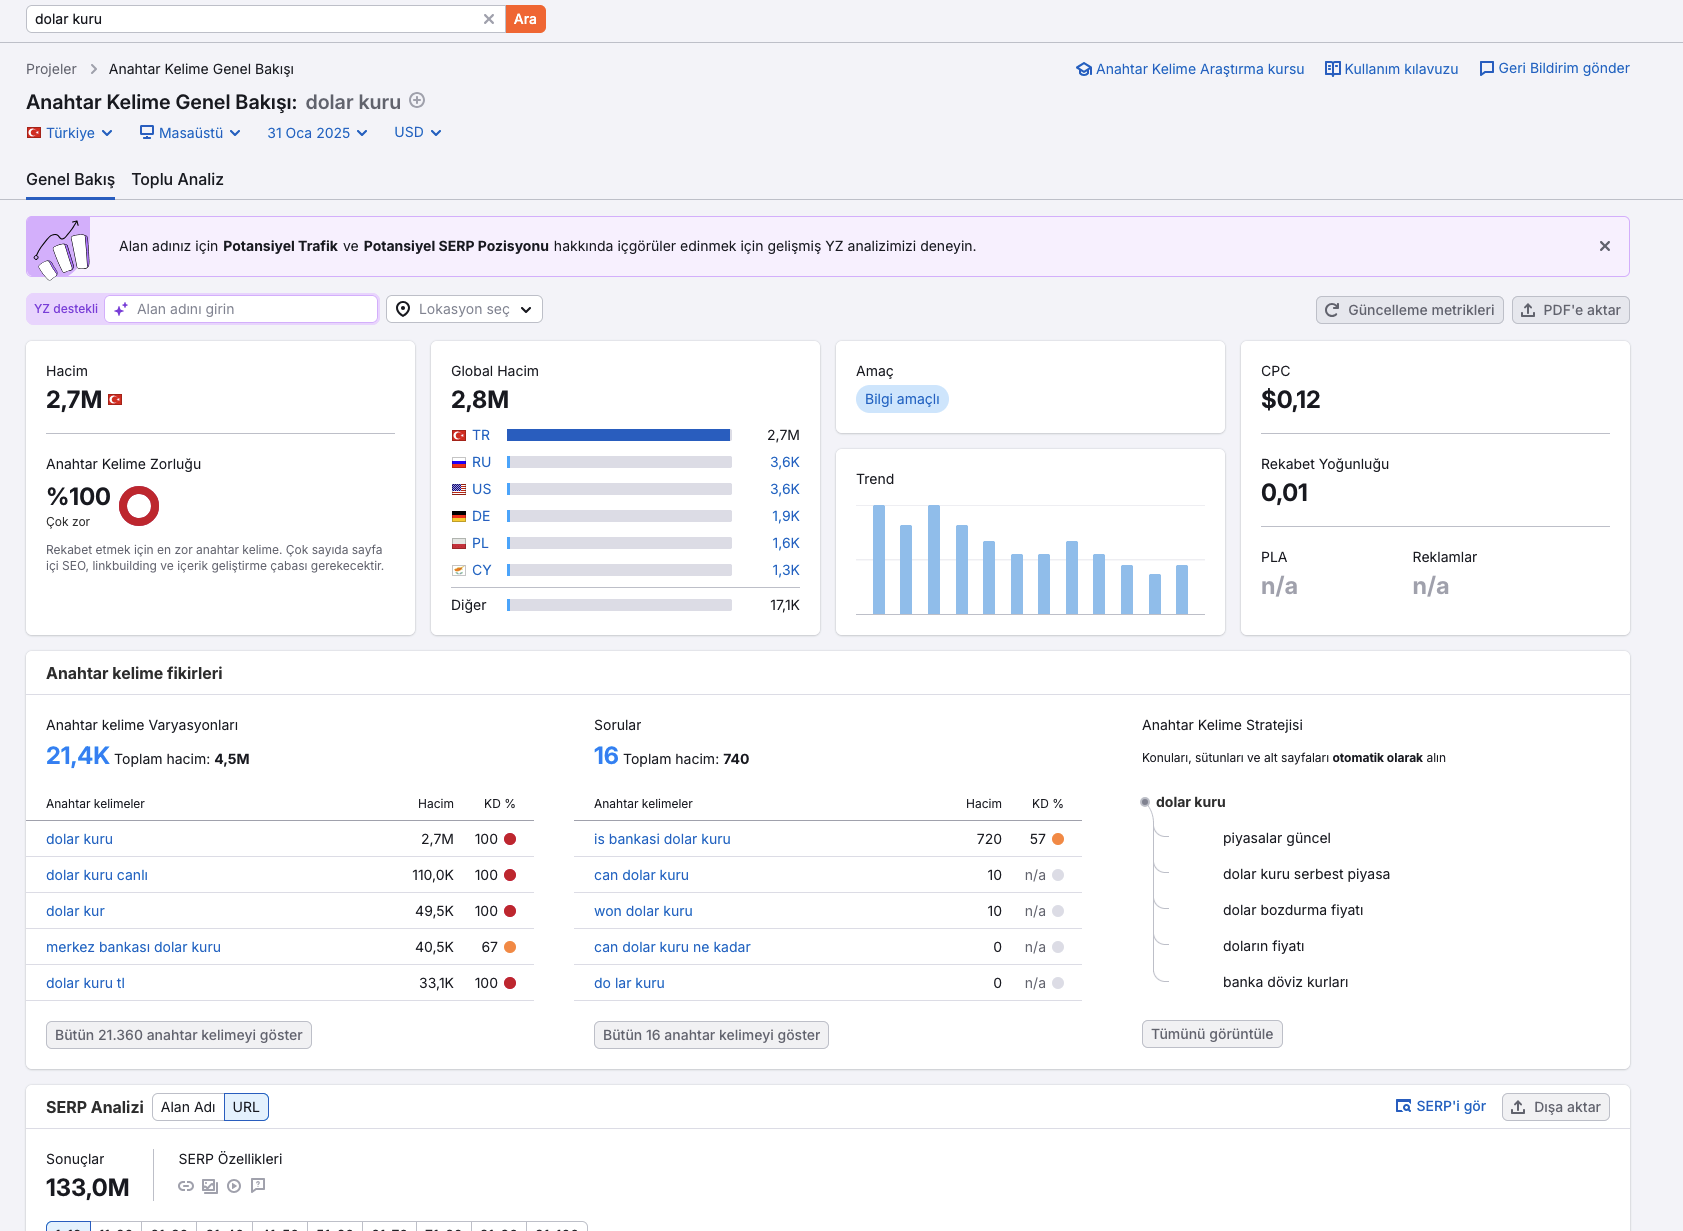The height and width of the screenshot is (1231, 1683).
Task: Add keyword to list via plus icon
Action: click(x=418, y=100)
